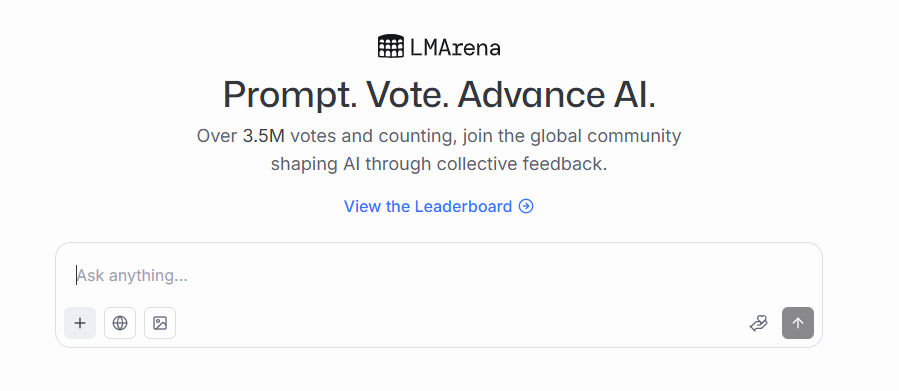Click the blinking text cursor in prompt box
899x391 pixels.
point(76,275)
